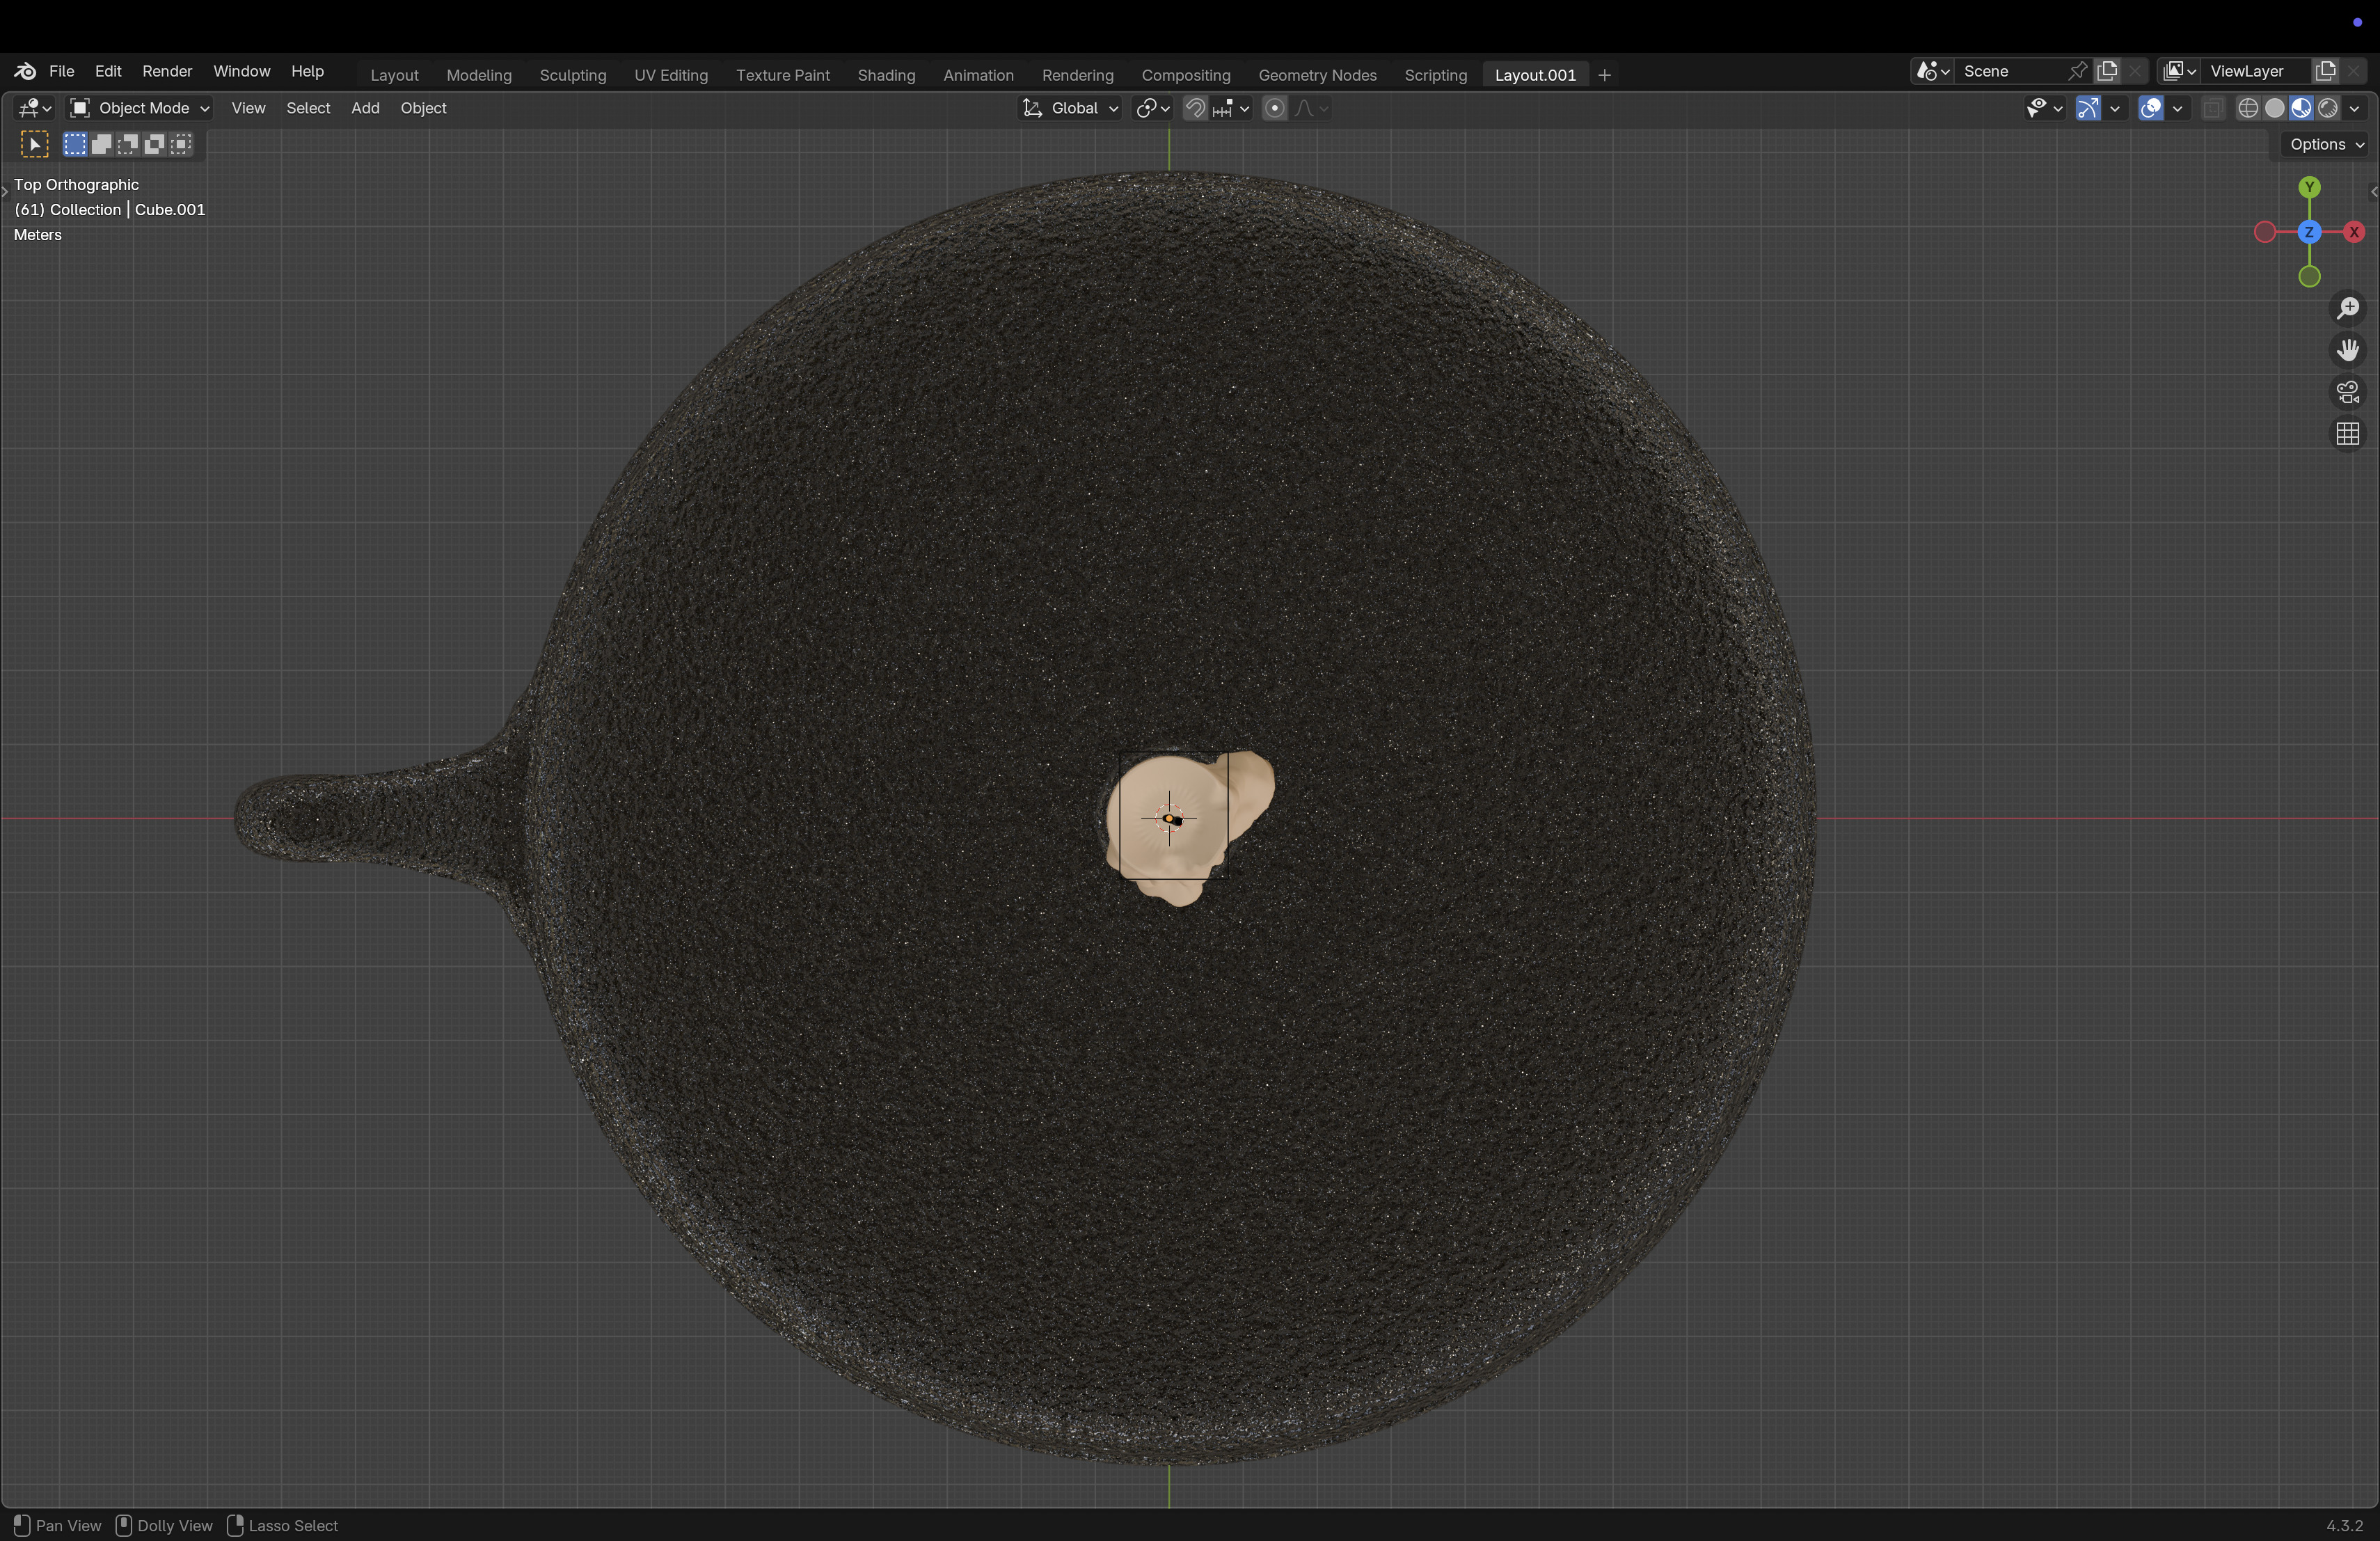Toggle the snap magnet button
2380x1541 pixels.
click(1195, 108)
